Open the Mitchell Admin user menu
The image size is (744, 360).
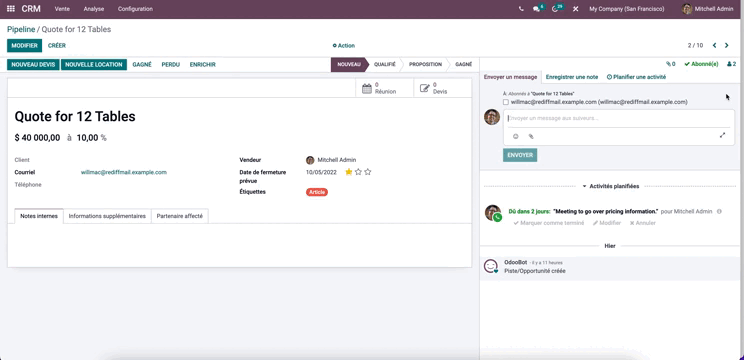[x=707, y=9]
